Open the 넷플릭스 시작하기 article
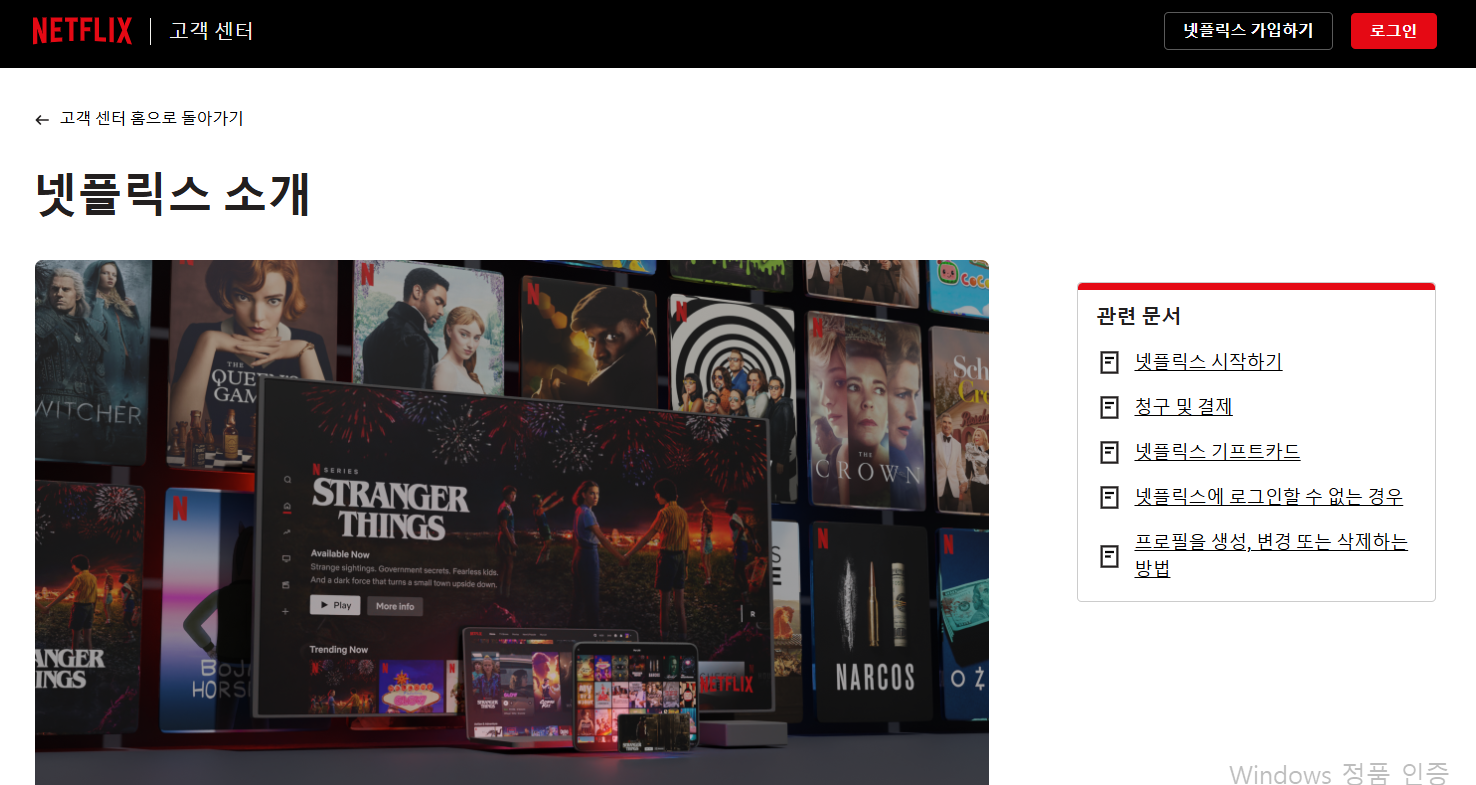This screenshot has width=1476, height=785. tap(1208, 361)
